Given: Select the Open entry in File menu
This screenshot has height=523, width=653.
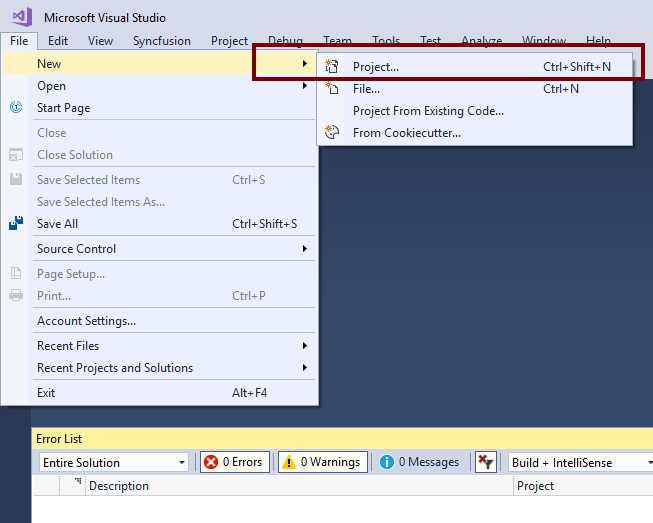Looking at the screenshot, I should pos(160,86).
